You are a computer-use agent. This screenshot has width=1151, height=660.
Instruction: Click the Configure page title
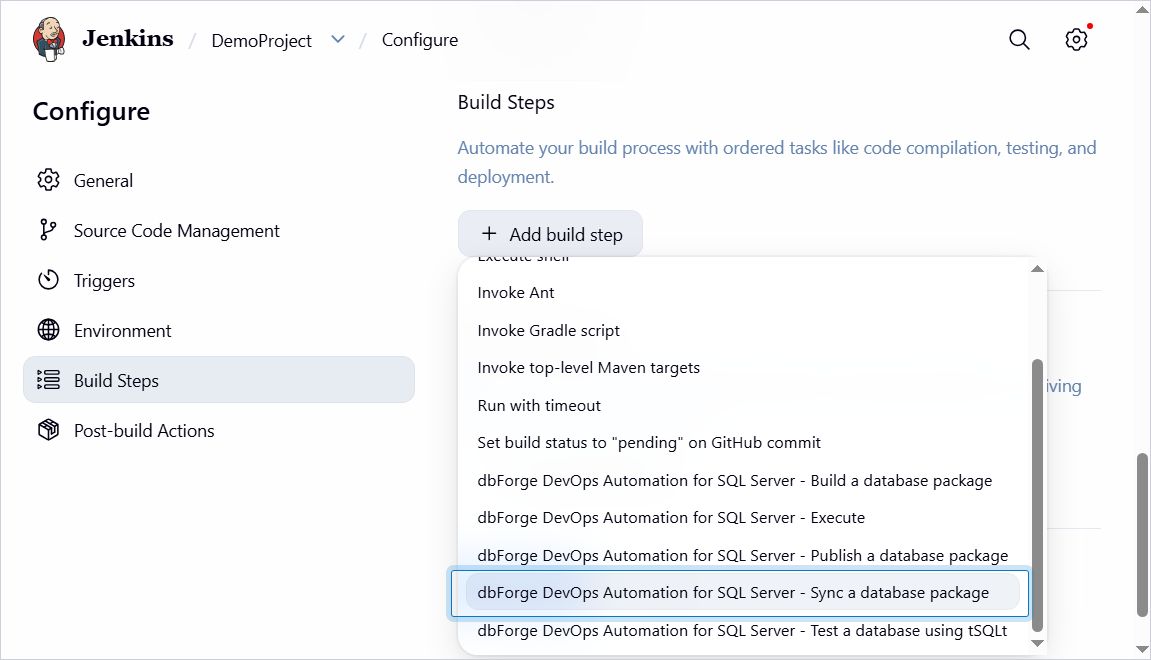click(x=91, y=112)
